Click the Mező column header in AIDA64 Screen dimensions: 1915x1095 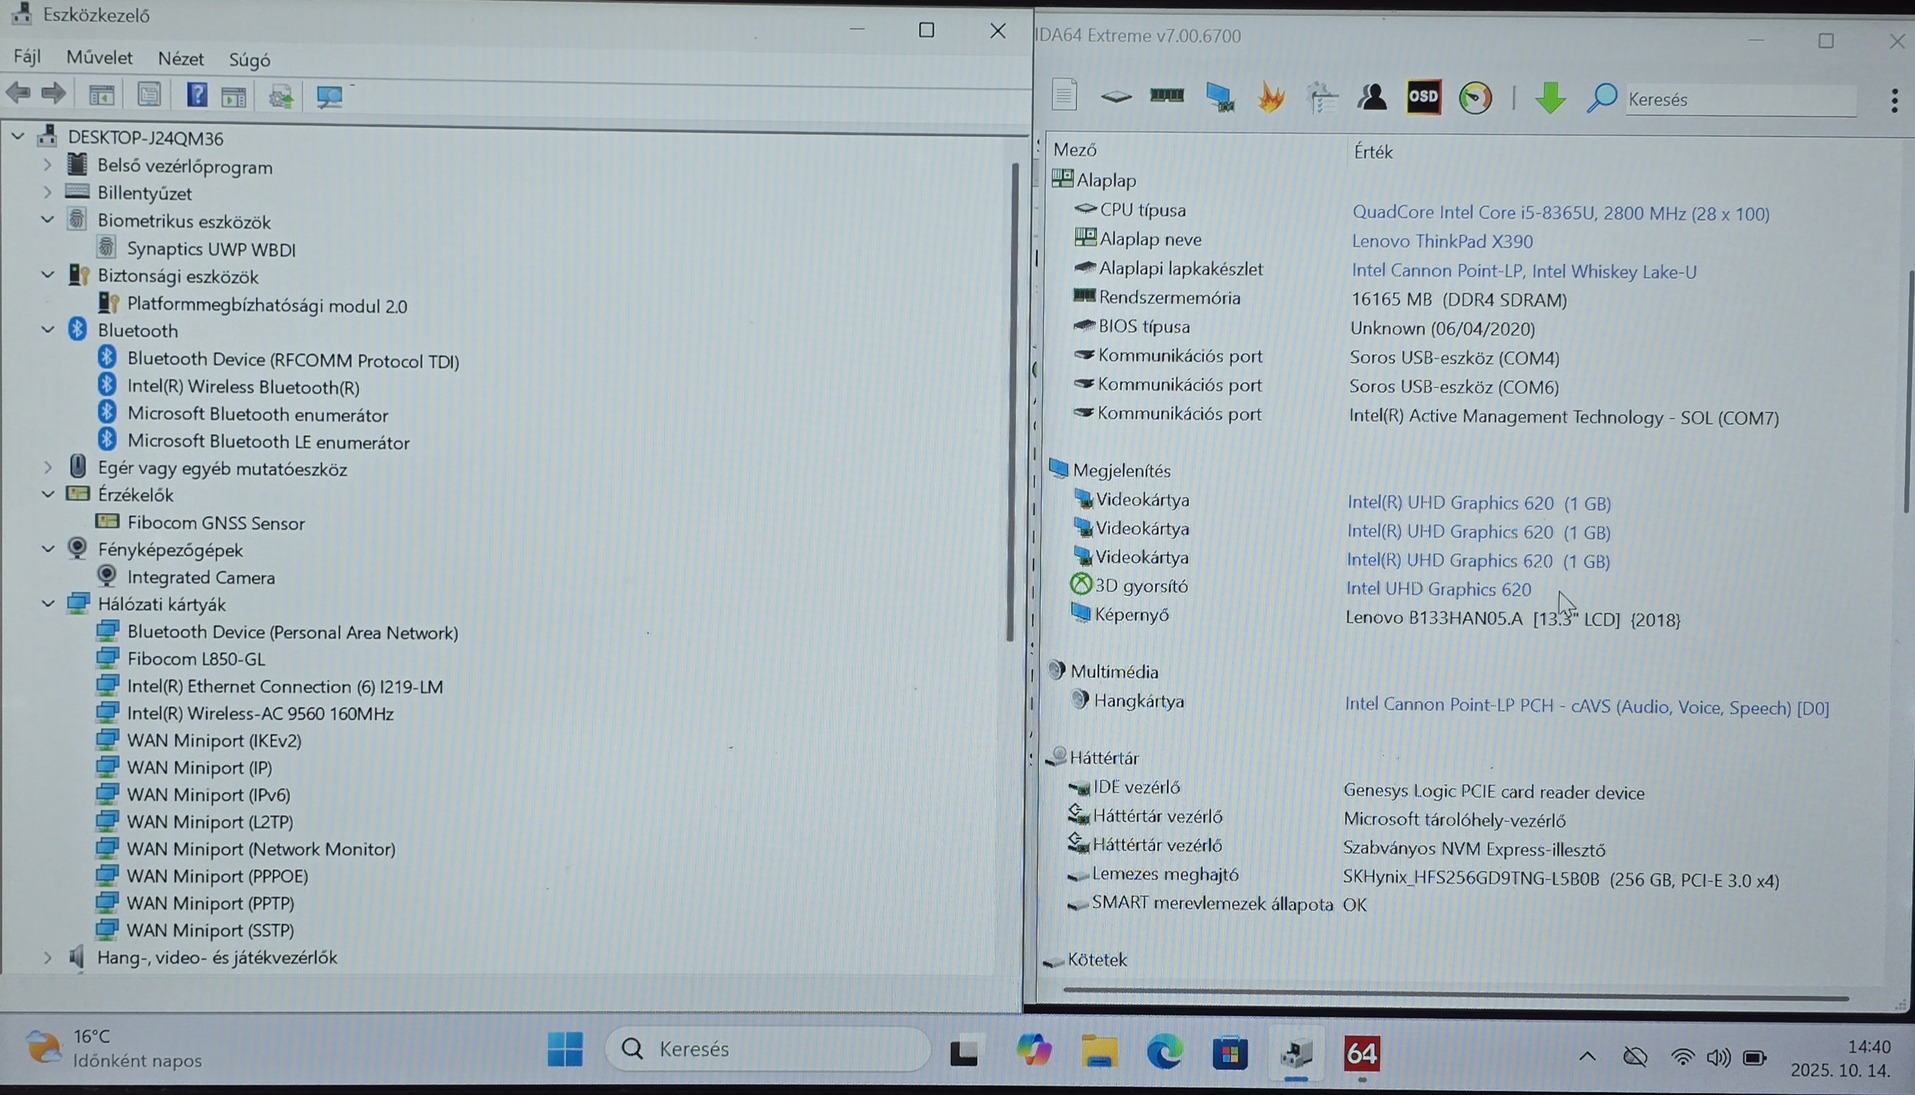coord(1075,149)
